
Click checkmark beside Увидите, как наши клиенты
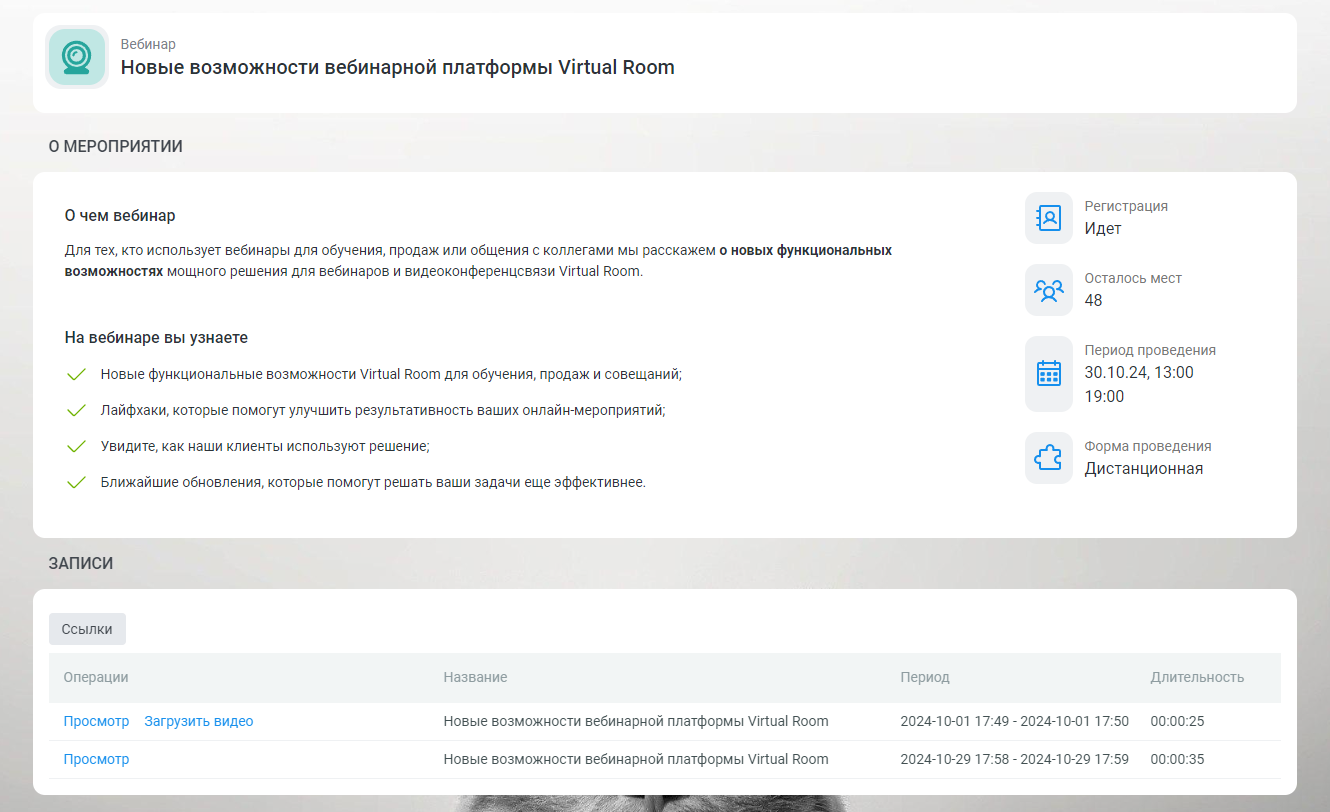tap(76, 447)
